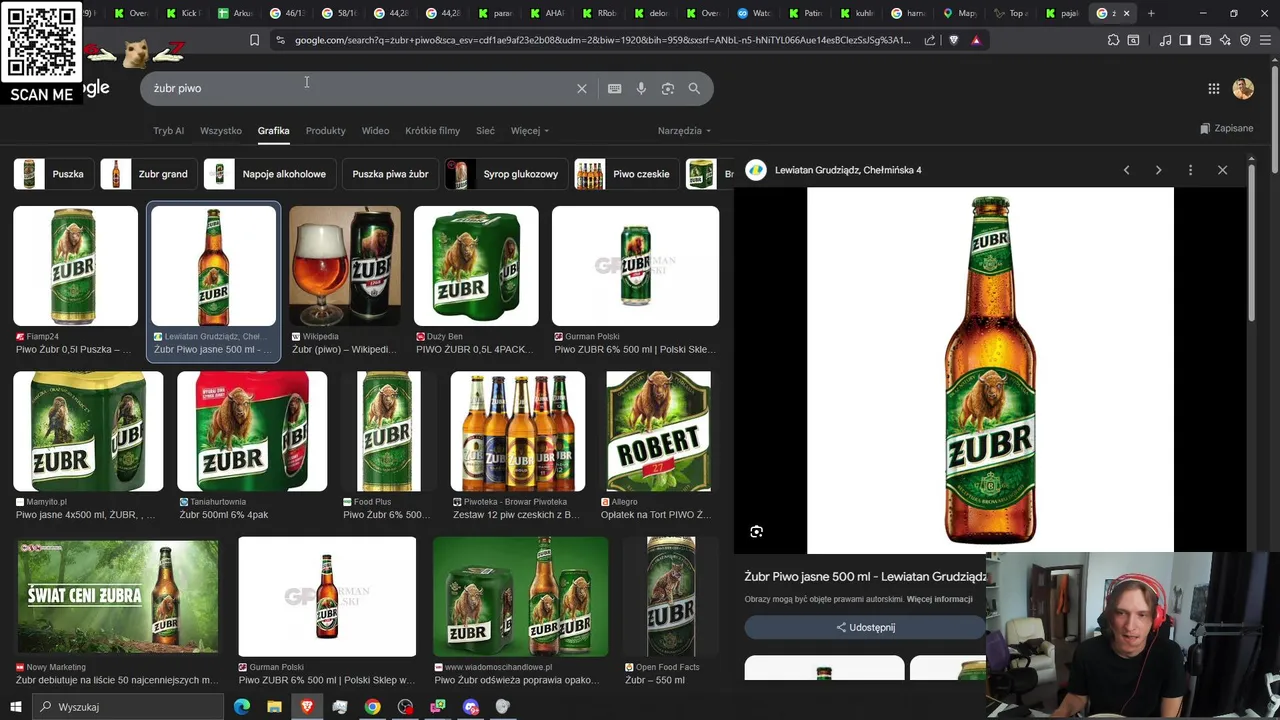Open Brave Rewards triangle icon
The width and height of the screenshot is (1280, 720).
pos(976,40)
